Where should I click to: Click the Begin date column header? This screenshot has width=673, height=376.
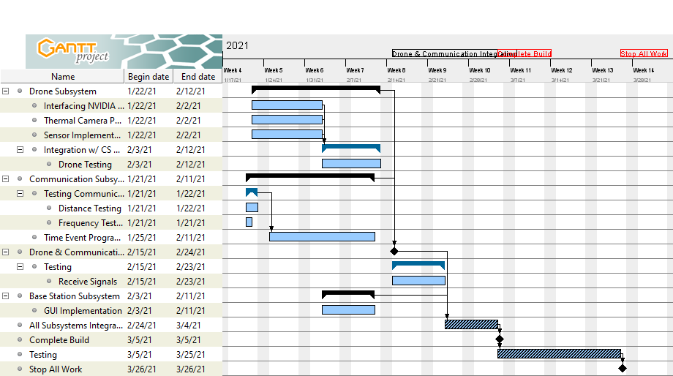149,76
